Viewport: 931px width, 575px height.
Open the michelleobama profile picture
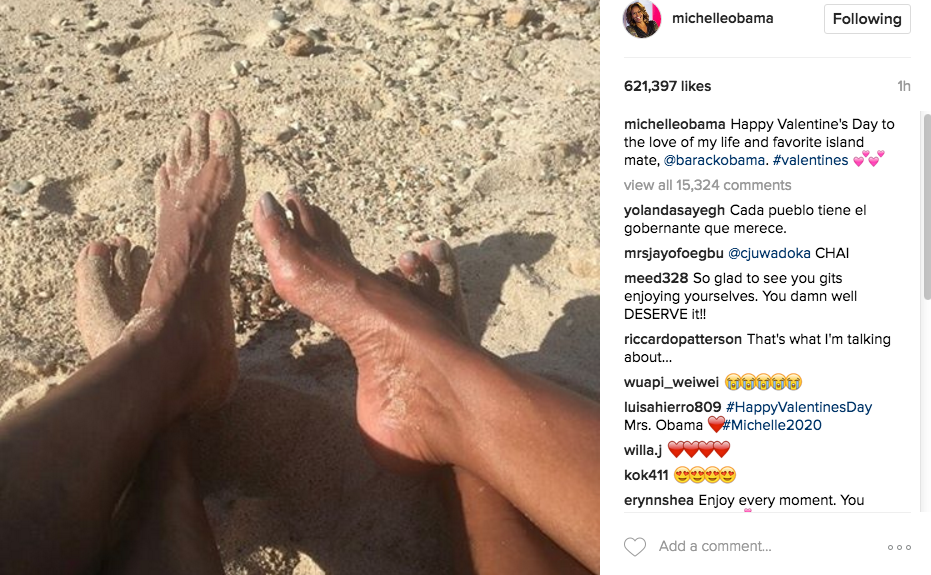coord(642,19)
